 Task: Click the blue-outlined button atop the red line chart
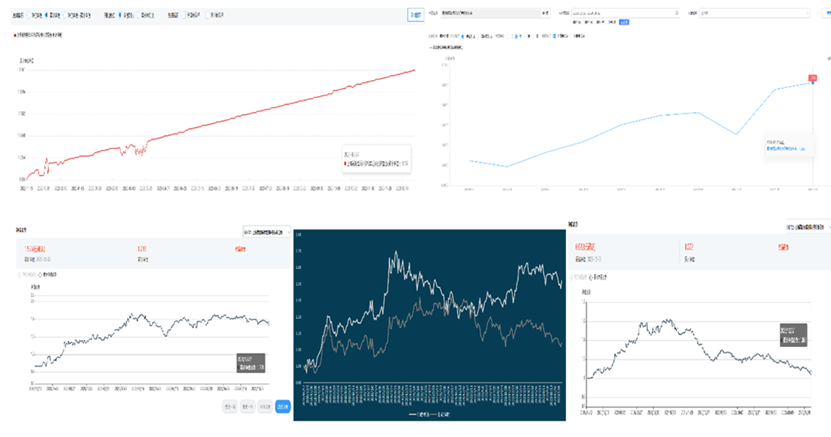click(416, 16)
